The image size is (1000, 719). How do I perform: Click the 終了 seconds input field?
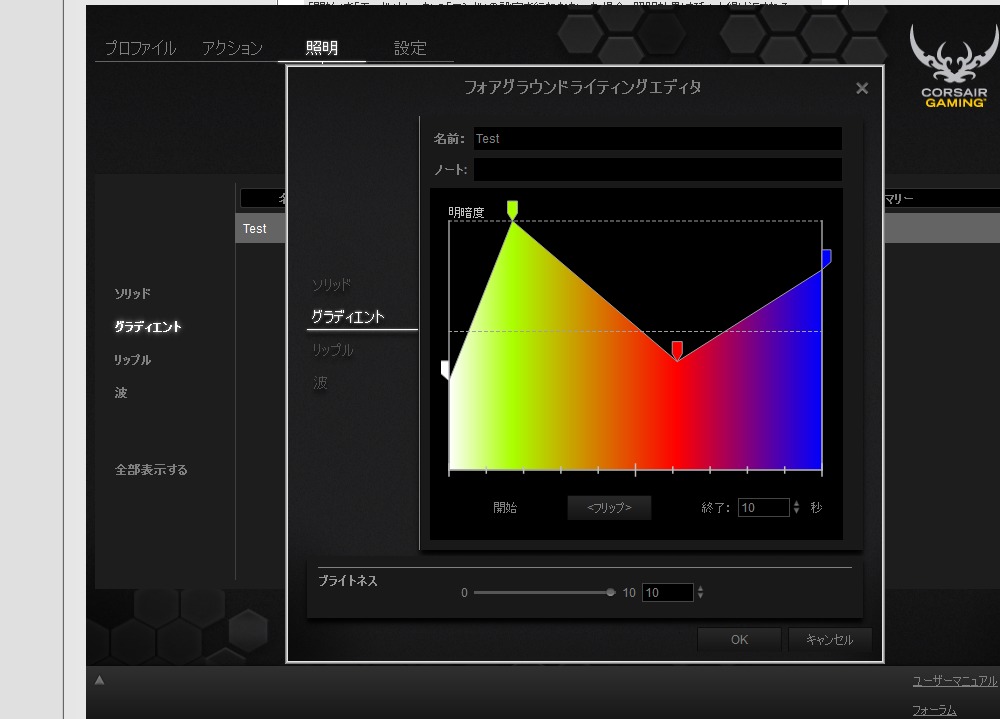pyautogui.click(x=763, y=507)
